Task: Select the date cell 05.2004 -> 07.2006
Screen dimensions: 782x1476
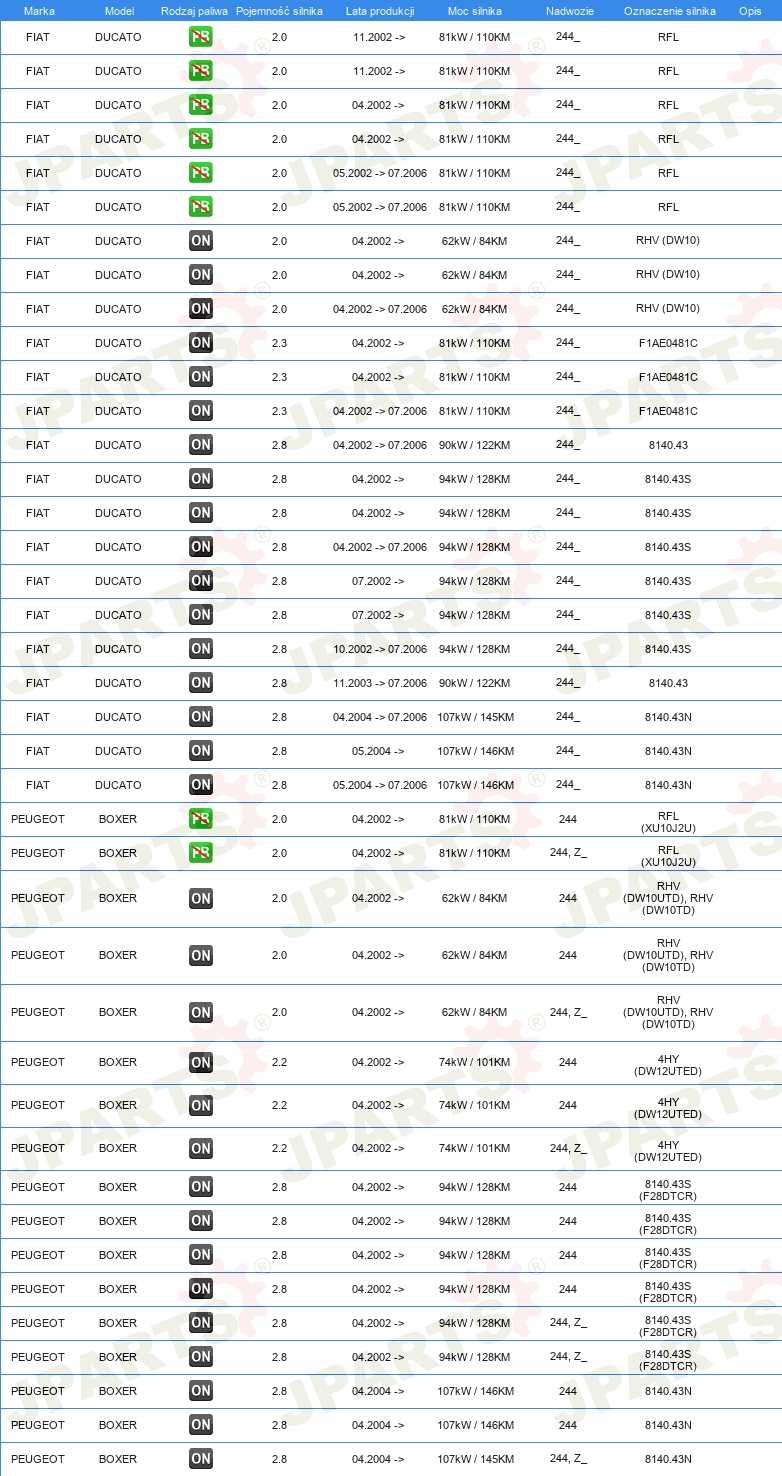Action: (x=380, y=785)
